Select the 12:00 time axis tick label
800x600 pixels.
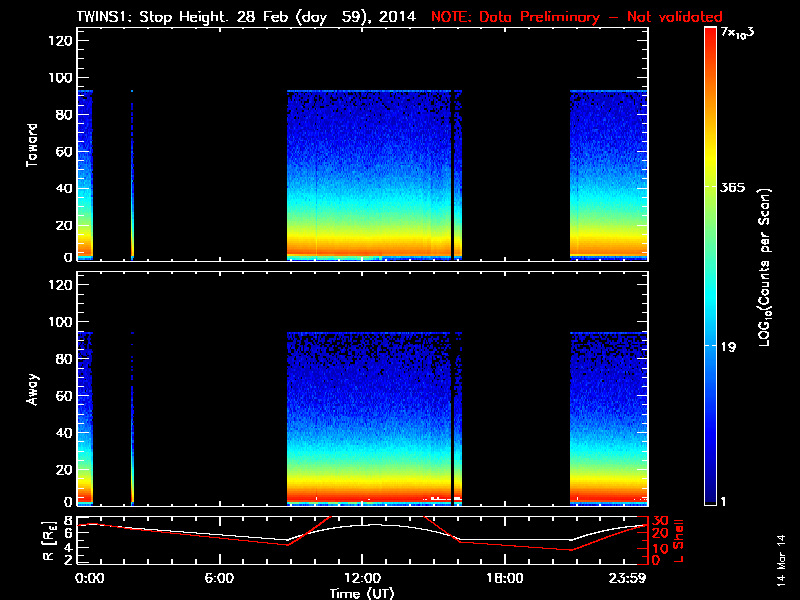pyautogui.click(x=361, y=578)
